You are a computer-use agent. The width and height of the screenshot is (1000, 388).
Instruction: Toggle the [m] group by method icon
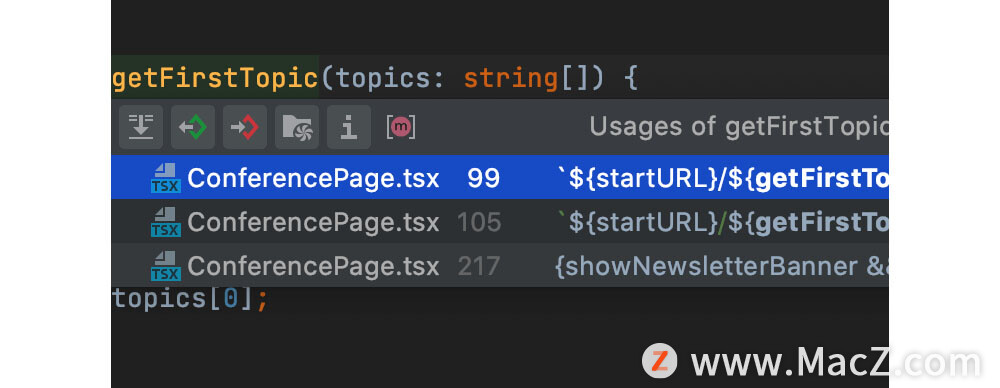pos(401,127)
